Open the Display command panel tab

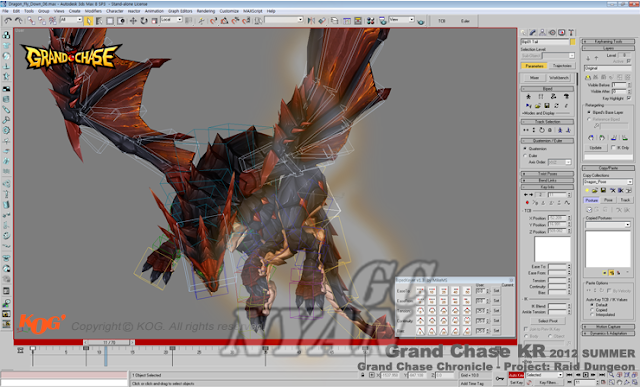pyautogui.click(x=562, y=32)
